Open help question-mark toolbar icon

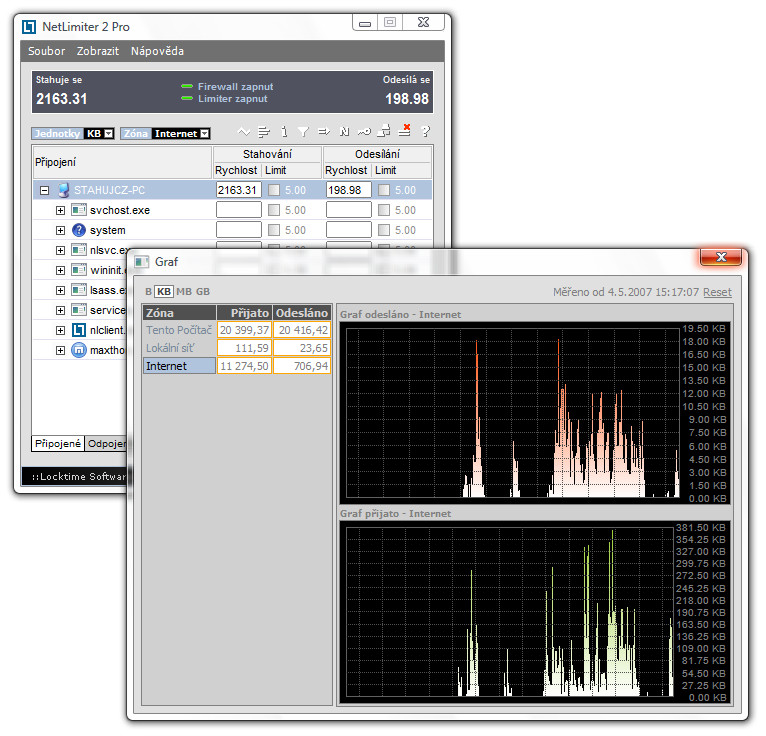click(426, 131)
